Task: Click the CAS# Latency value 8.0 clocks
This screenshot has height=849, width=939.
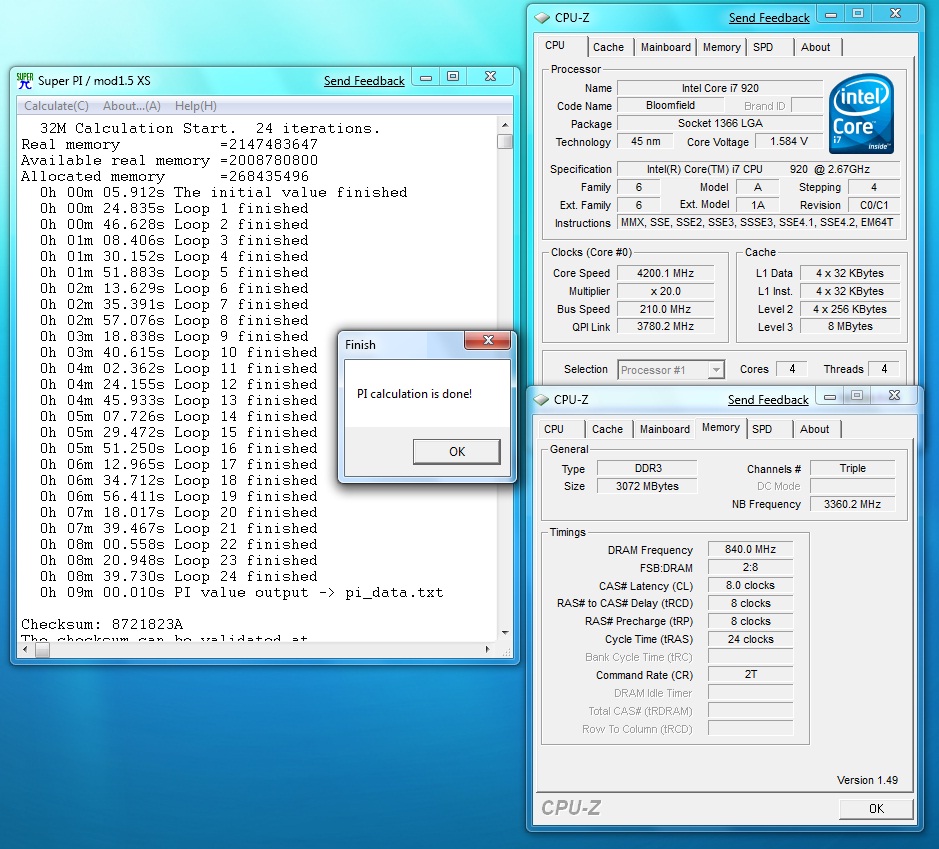Action: 750,586
